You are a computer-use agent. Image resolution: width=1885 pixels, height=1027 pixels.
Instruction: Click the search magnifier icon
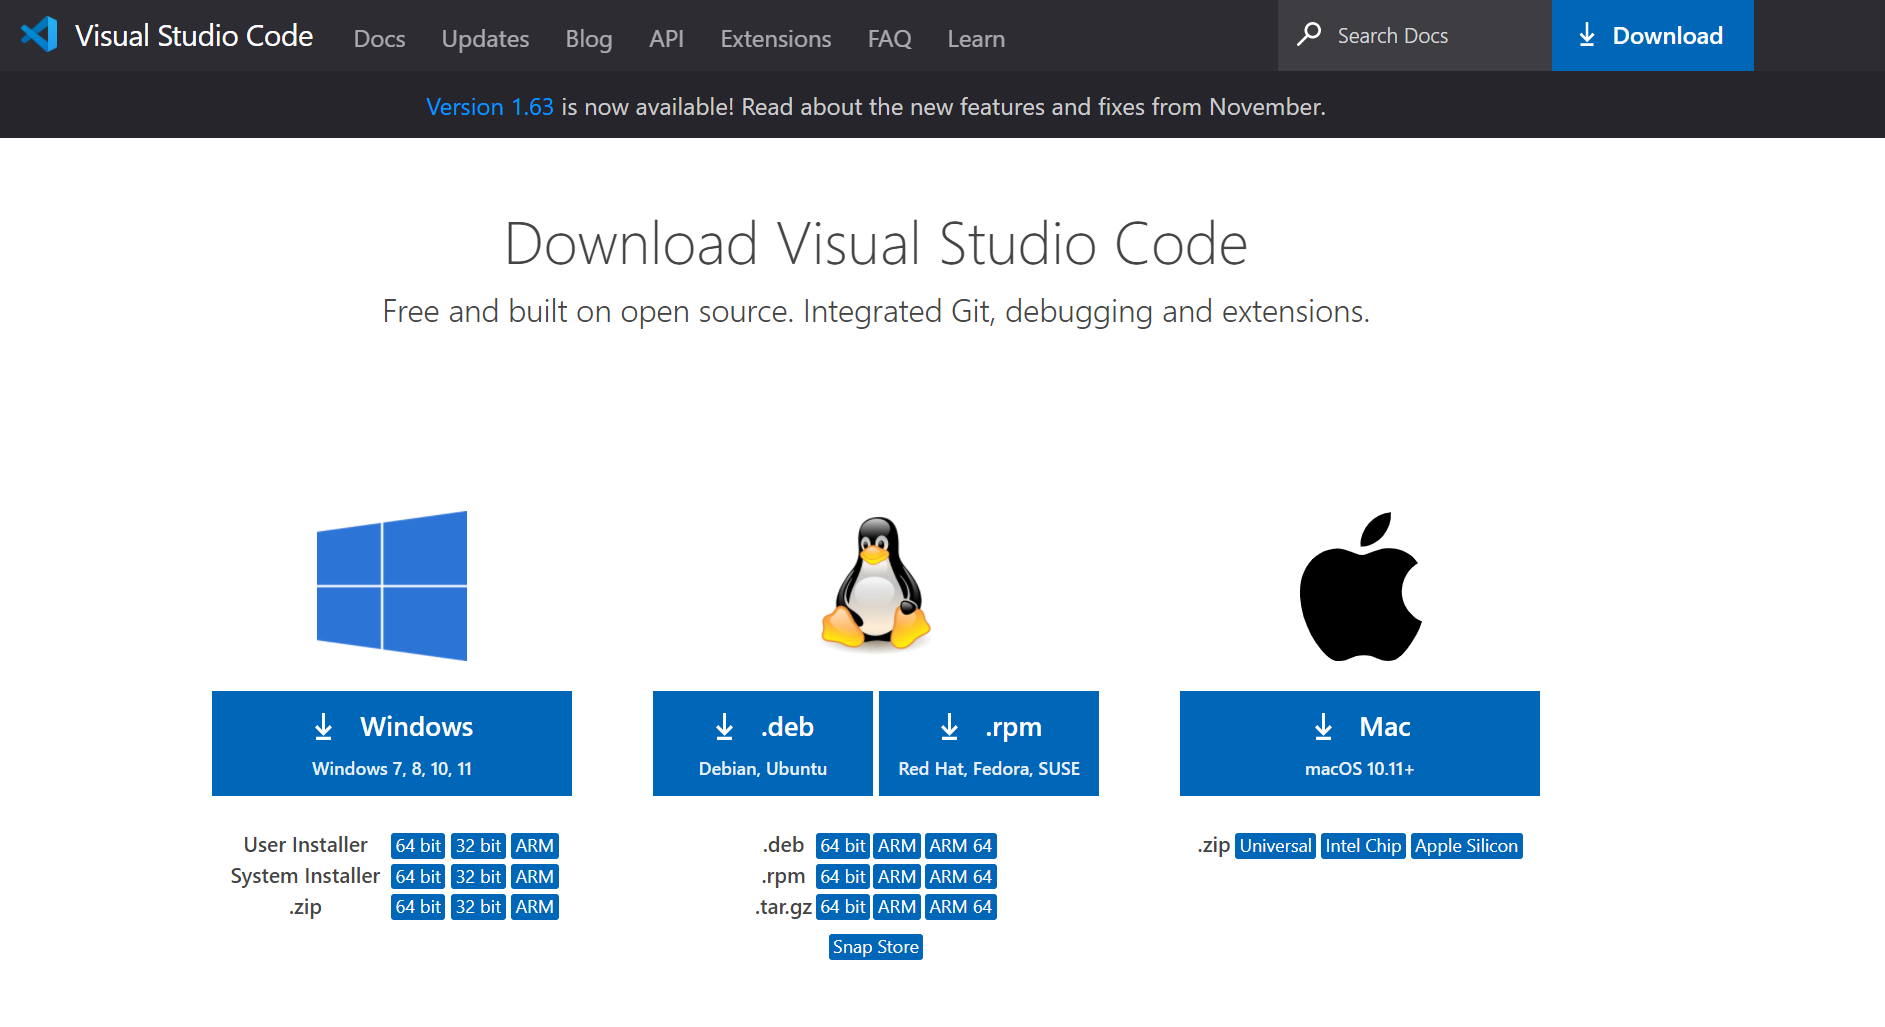pos(1309,35)
